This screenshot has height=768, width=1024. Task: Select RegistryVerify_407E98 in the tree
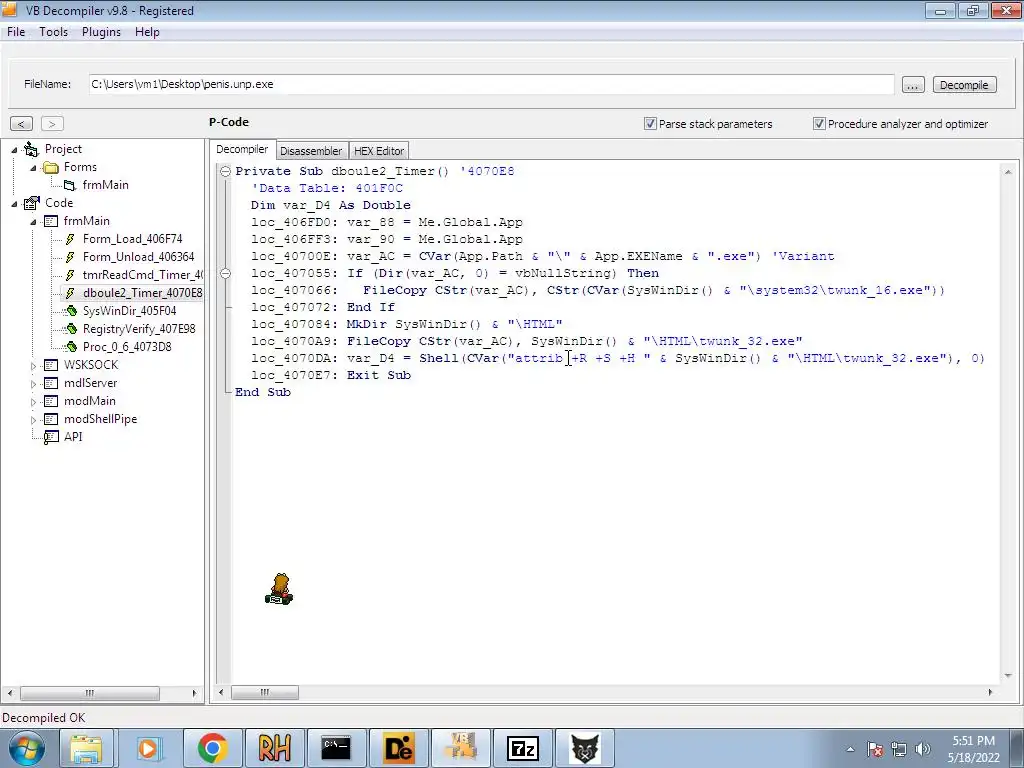(139, 329)
